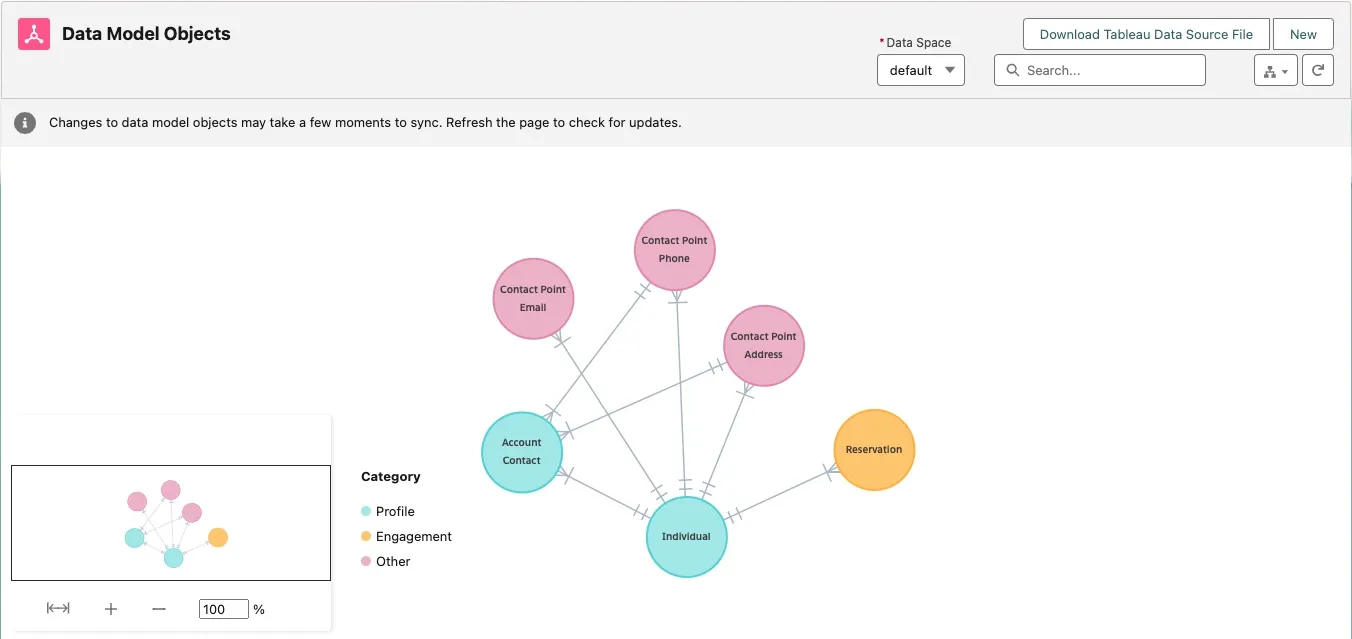Select the Individual node
This screenshot has height=639, width=1352.
click(x=686, y=537)
